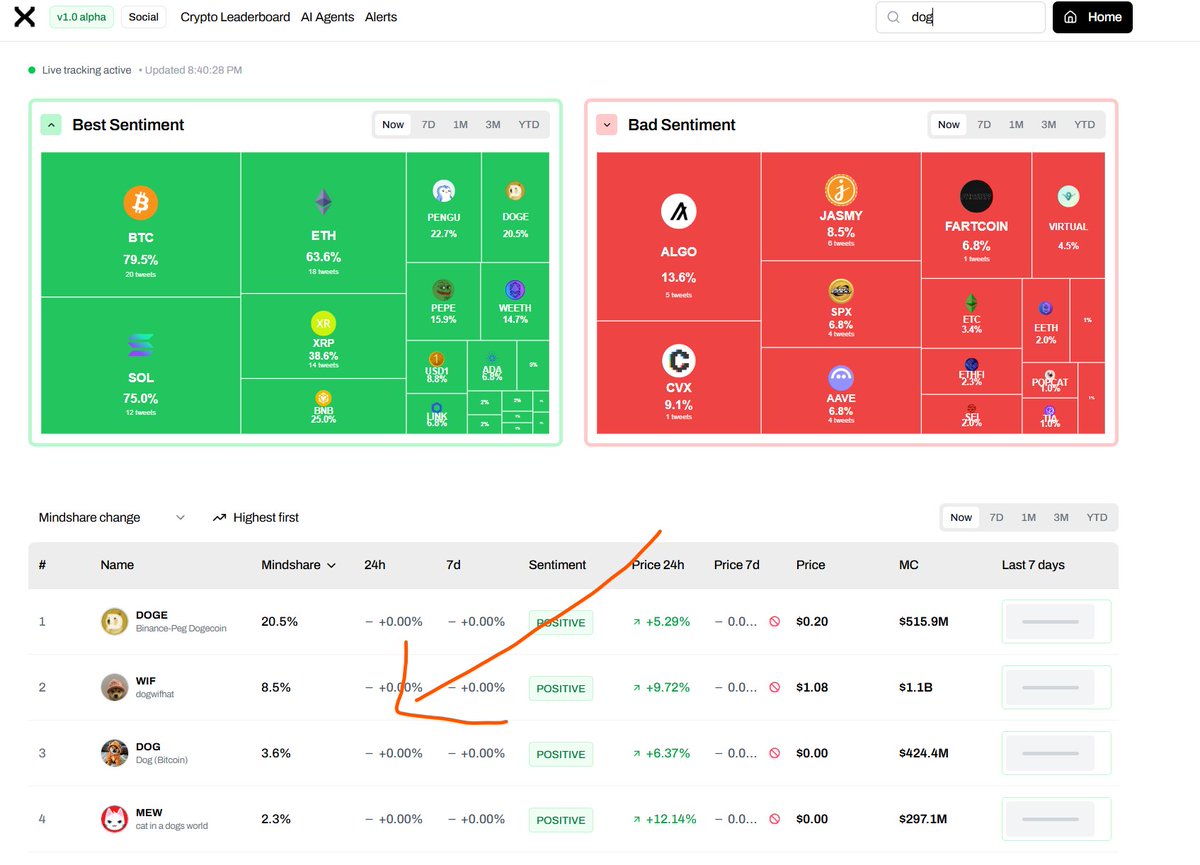Select 3M in the table range selector
Image resolution: width=1200 pixels, height=865 pixels.
tap(1061, 517)
